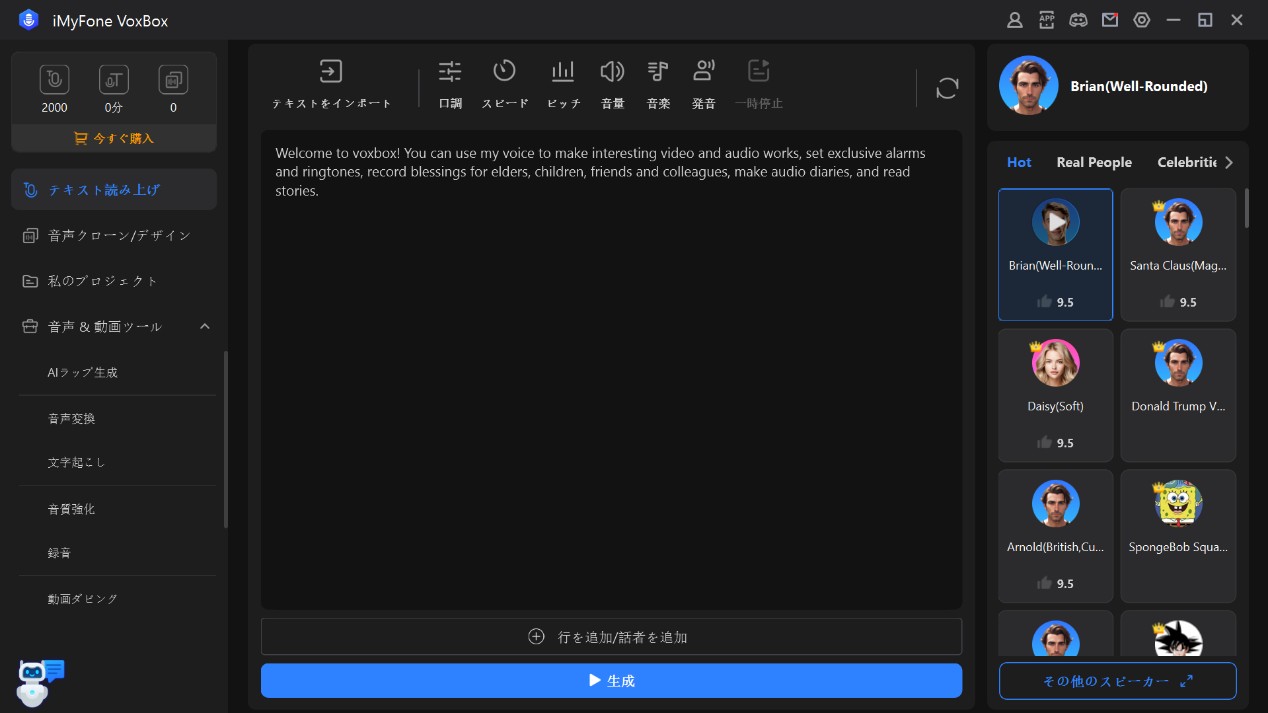Open the 音量 volume icon
This screenshot has height=713, width=1268.
tap(612, 71)
